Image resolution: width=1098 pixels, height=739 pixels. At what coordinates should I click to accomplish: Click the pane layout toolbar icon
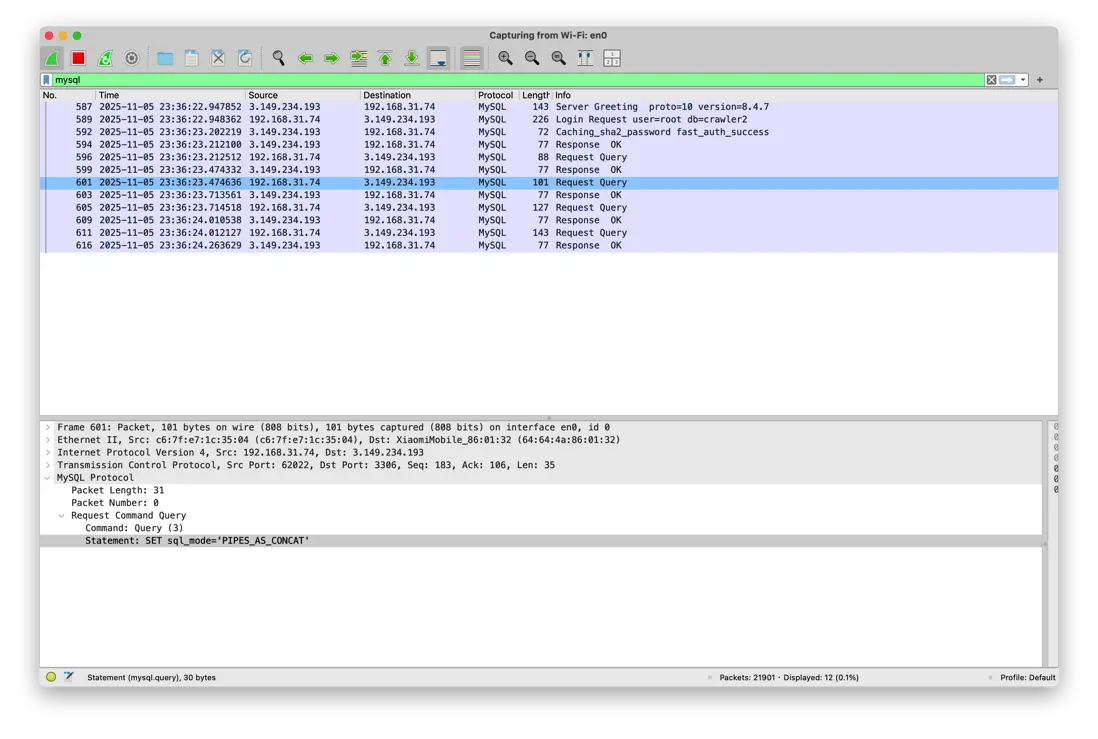click(612, 58)
